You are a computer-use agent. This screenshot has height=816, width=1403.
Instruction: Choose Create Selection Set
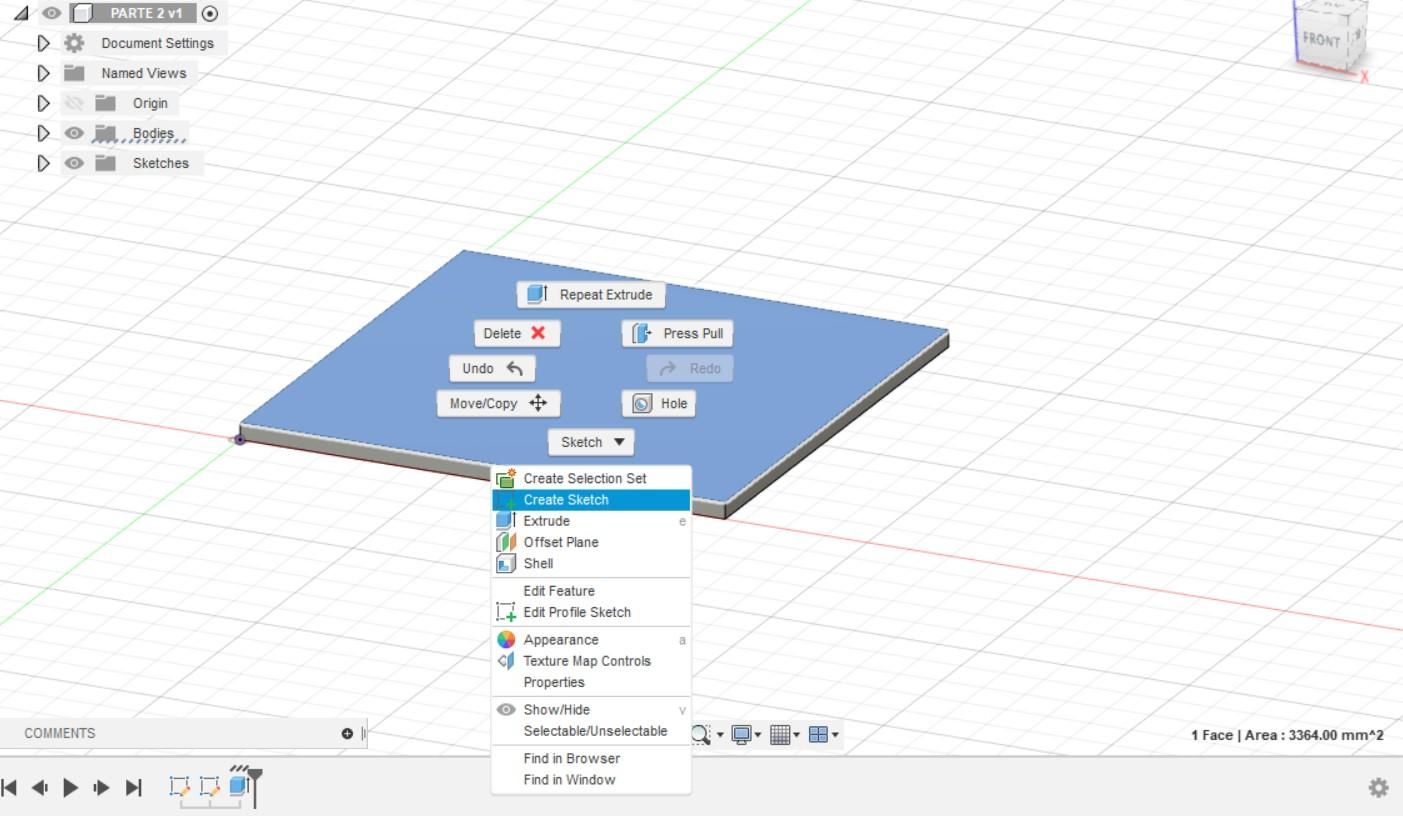[591, 478]
